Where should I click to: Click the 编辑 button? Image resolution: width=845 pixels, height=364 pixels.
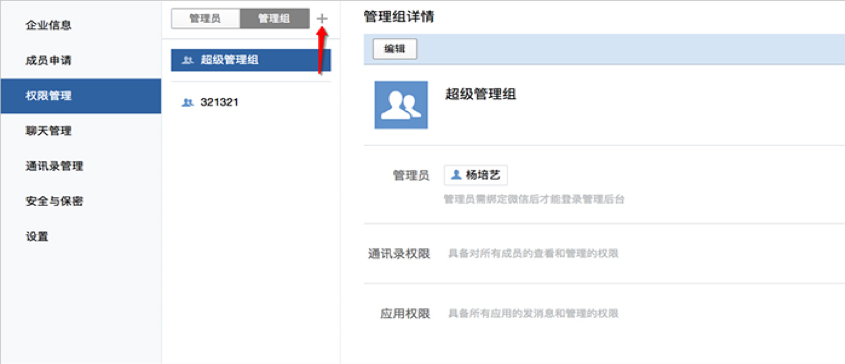point(395,49)
